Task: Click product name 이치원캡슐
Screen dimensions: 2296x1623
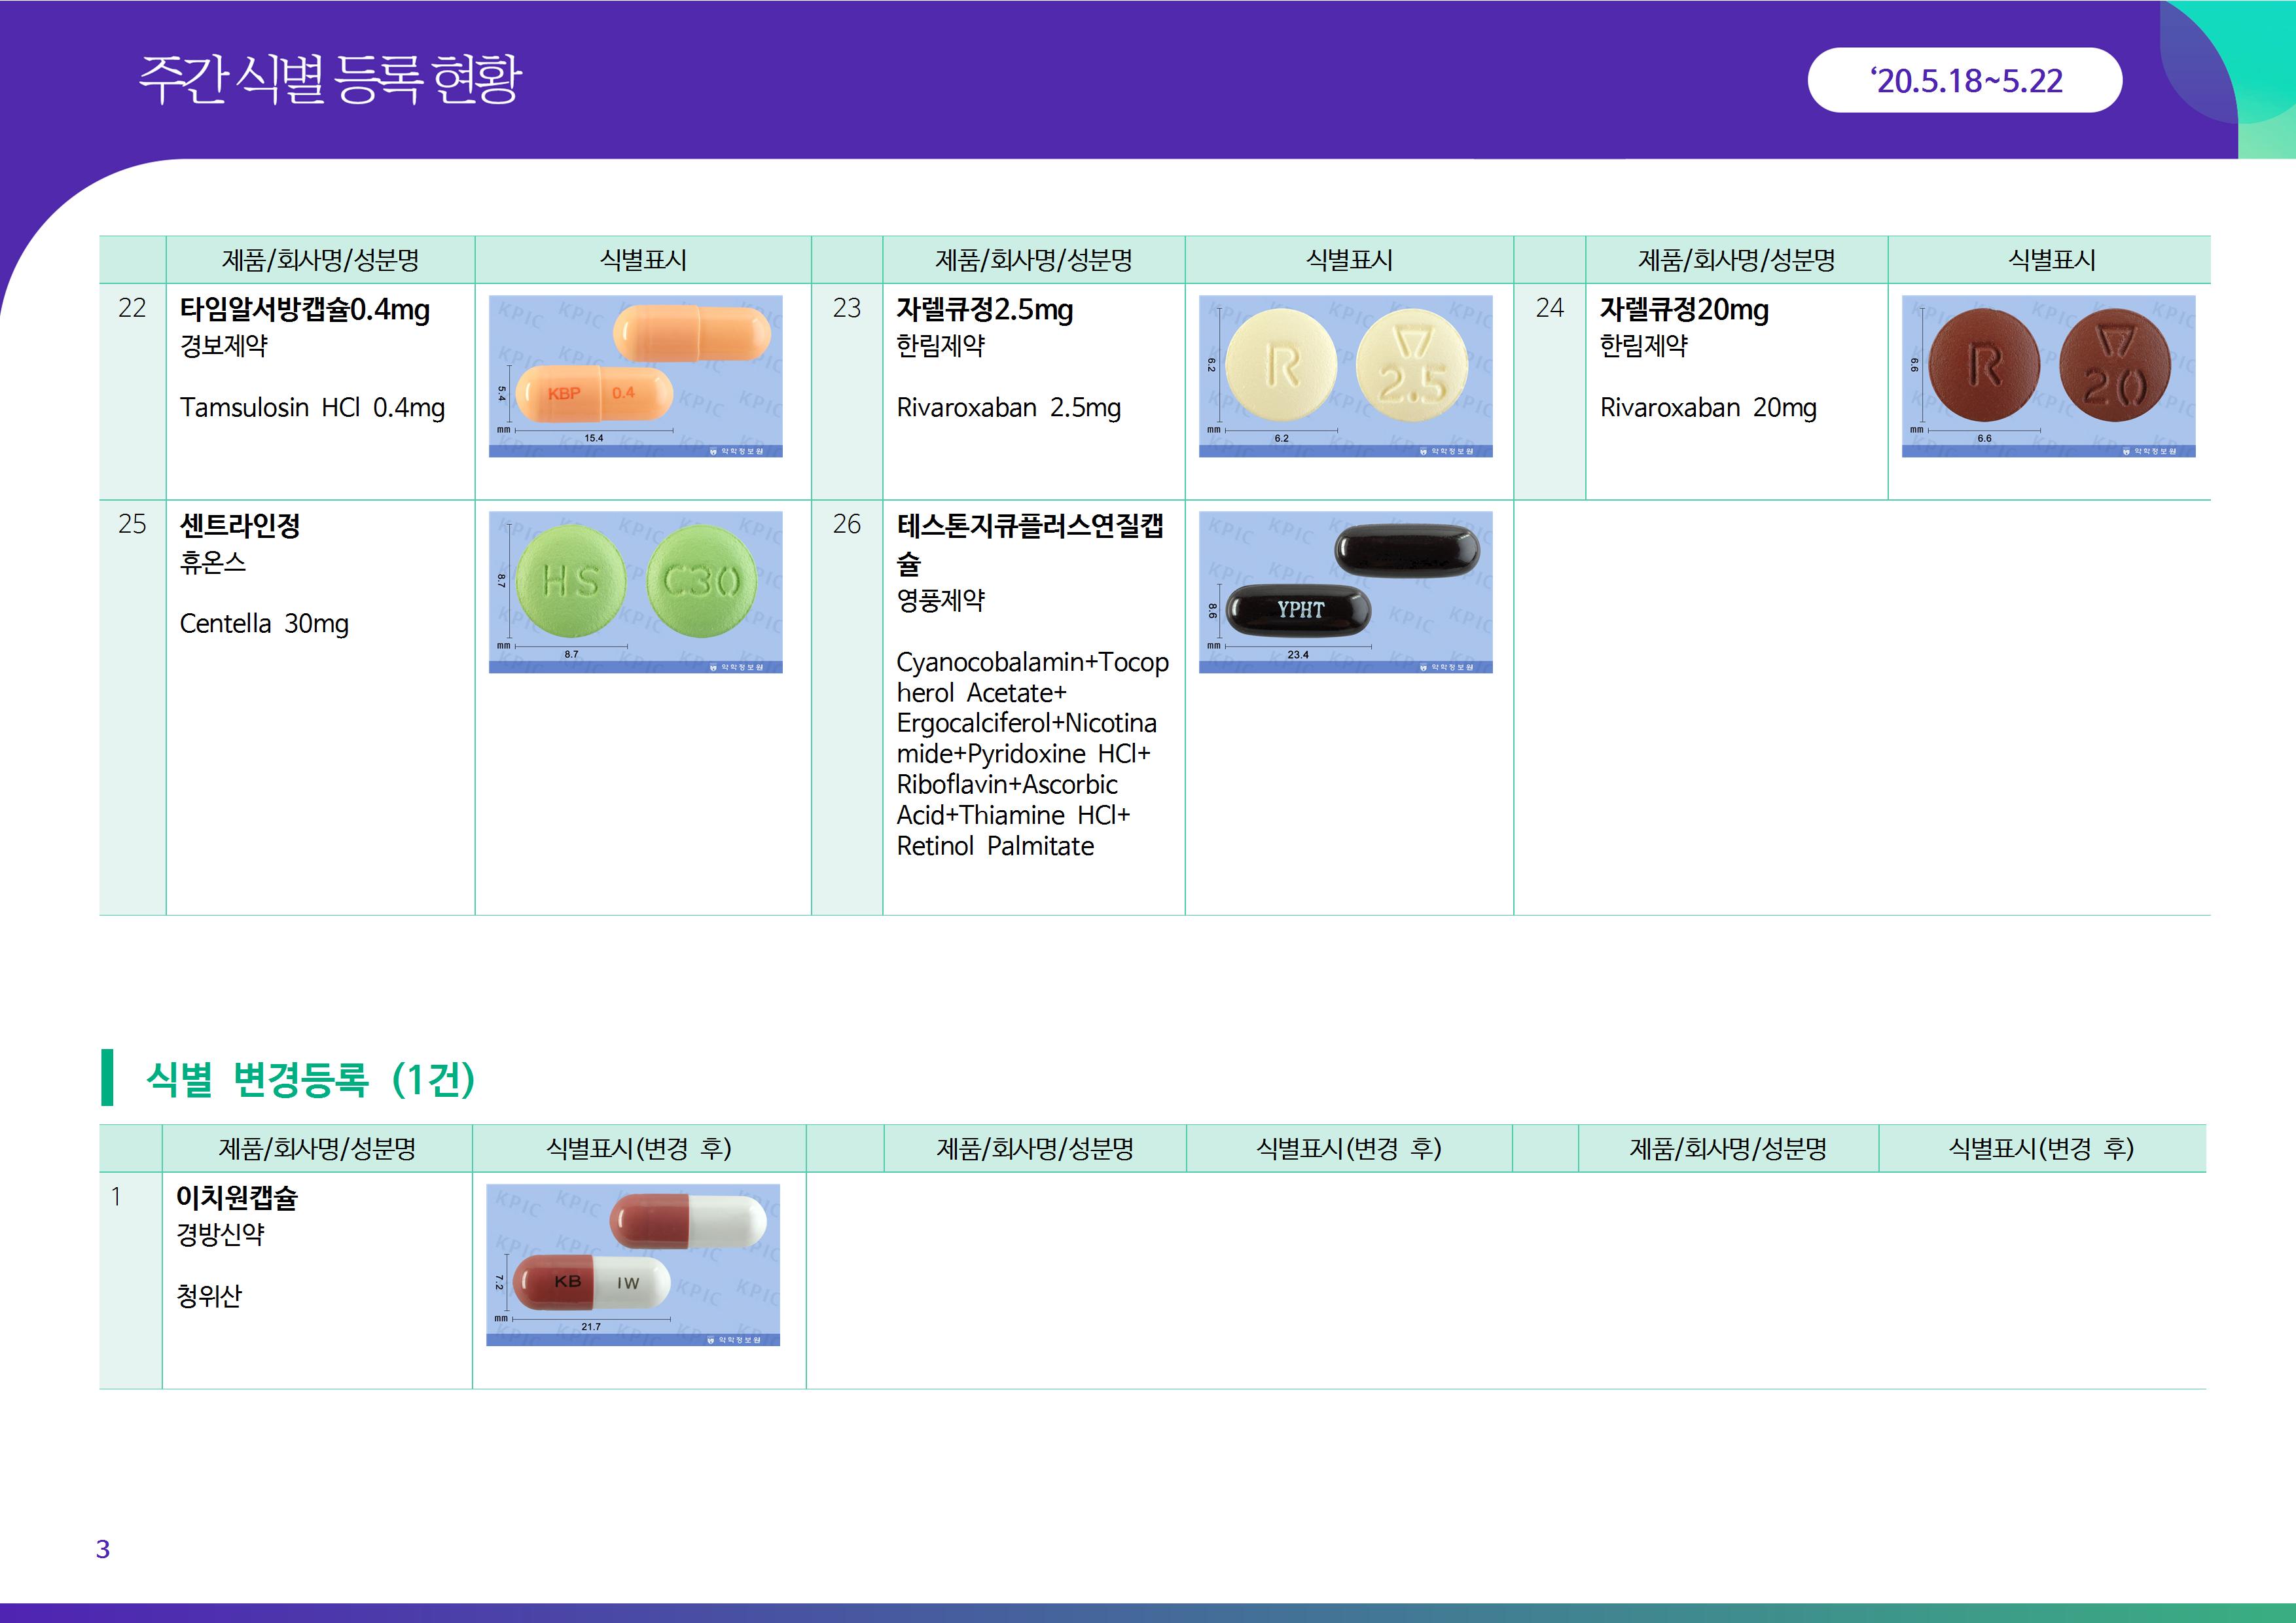Action: tap(237, 1197)
